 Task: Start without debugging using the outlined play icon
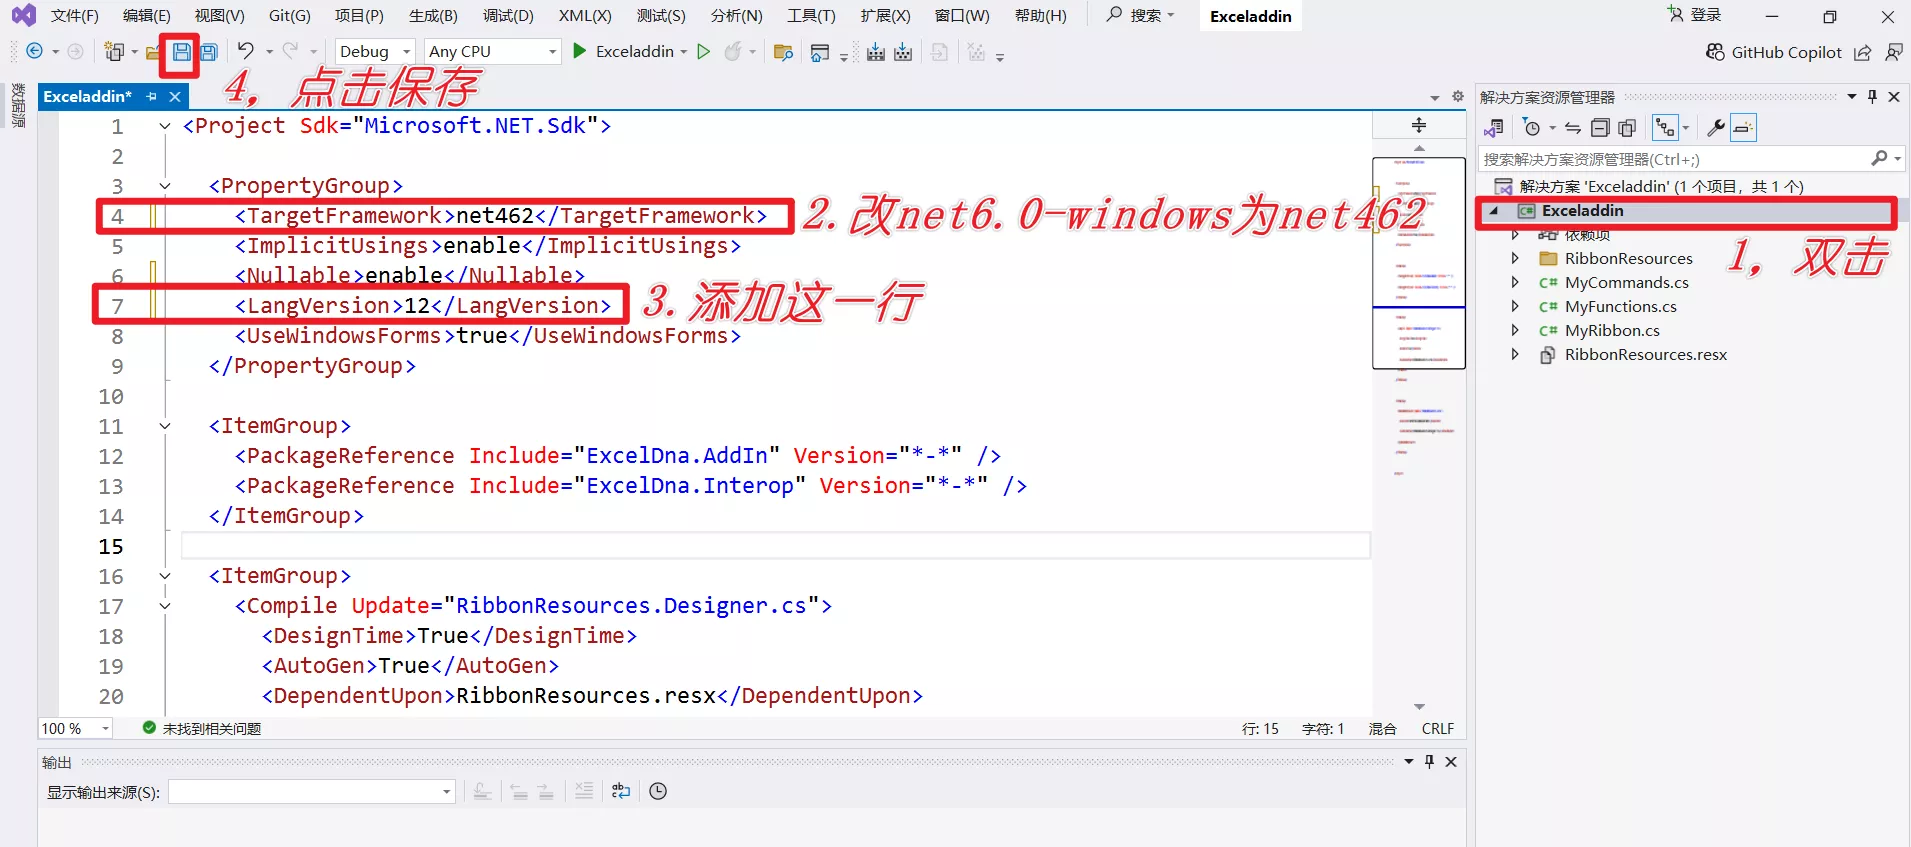(704, 51)
